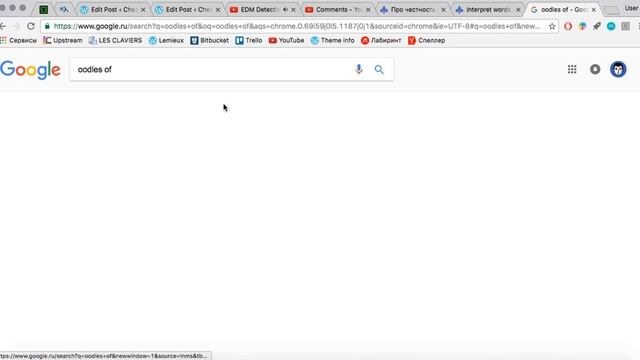
Task: Open the YouTube bookmark
Action: point(287,40)
